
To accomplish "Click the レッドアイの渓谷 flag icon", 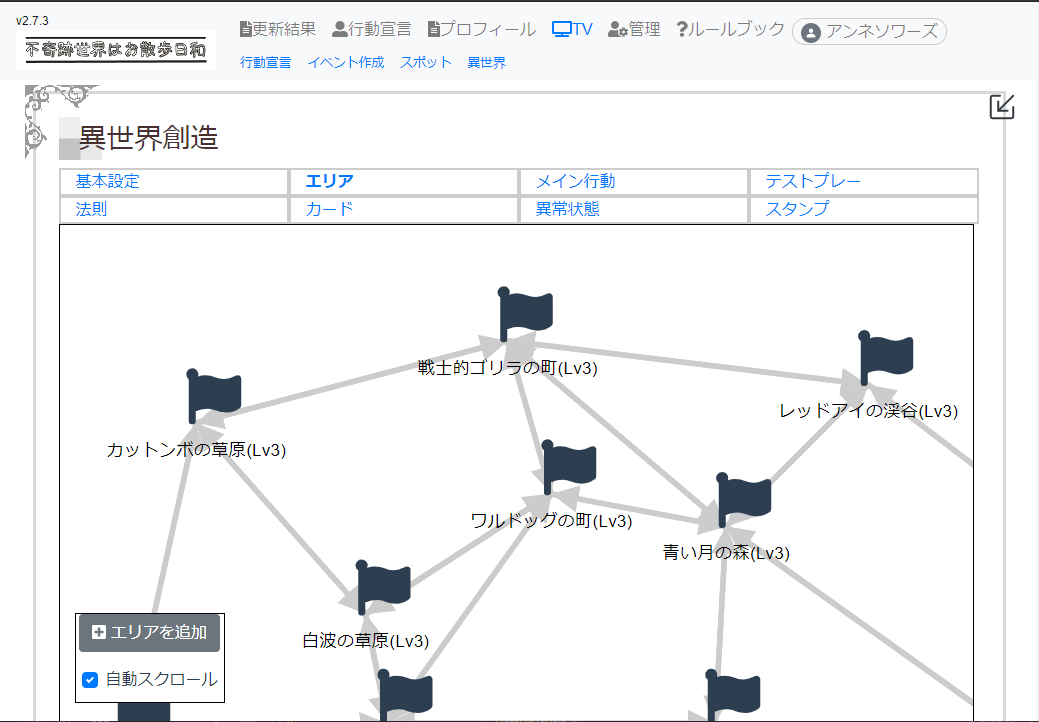I will point(886,358).
